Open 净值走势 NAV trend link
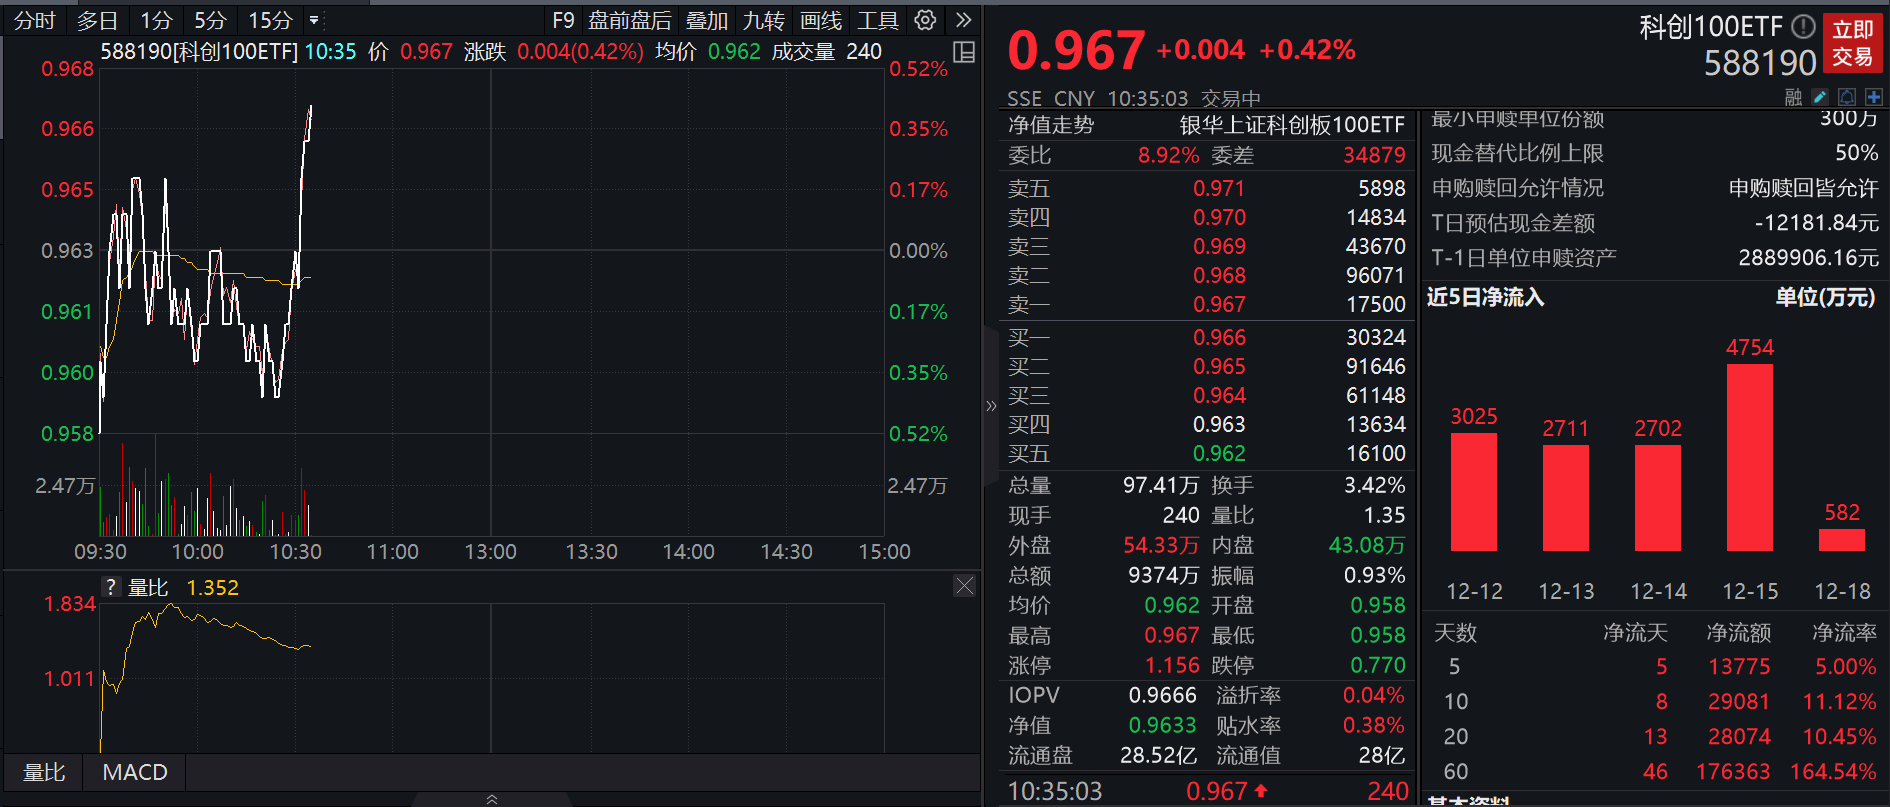Screen dimensions: 1890x807 (1051, 125)
